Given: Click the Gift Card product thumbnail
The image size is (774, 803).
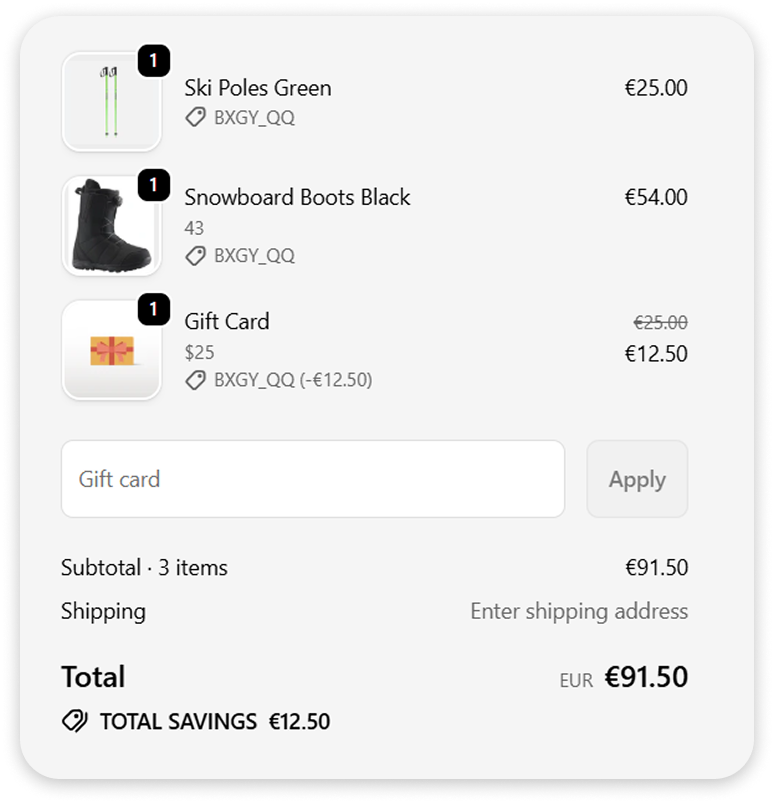Looking at the screenshot, I should [111, 350].
